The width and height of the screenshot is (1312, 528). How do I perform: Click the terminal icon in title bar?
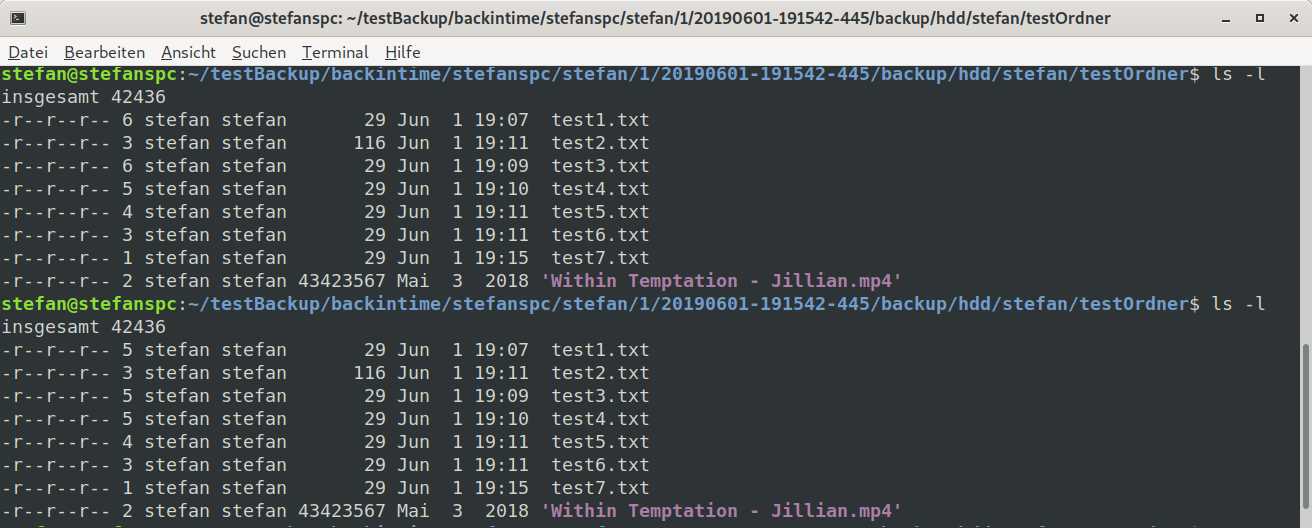17,19
